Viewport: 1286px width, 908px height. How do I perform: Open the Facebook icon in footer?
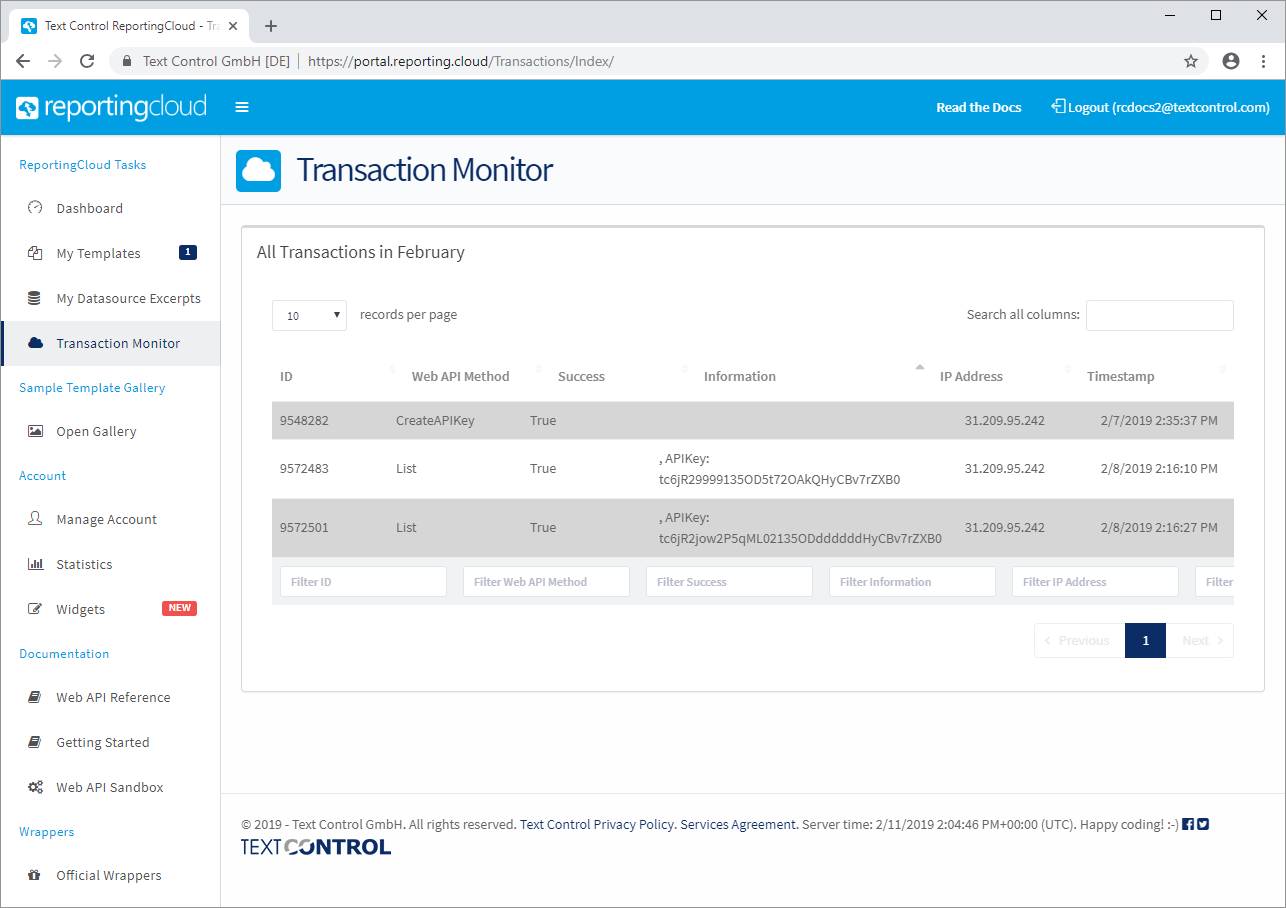click(x=1188, y=824)
